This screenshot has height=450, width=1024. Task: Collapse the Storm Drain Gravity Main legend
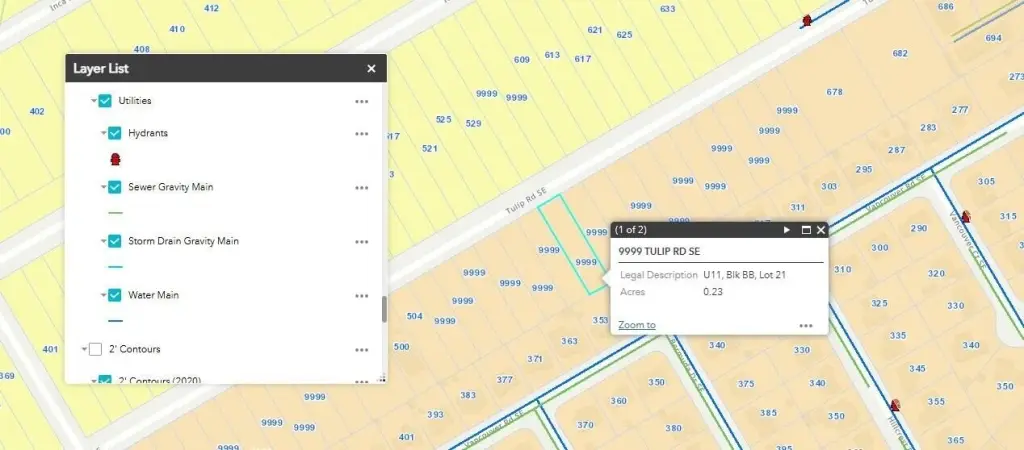coord(103,241)
